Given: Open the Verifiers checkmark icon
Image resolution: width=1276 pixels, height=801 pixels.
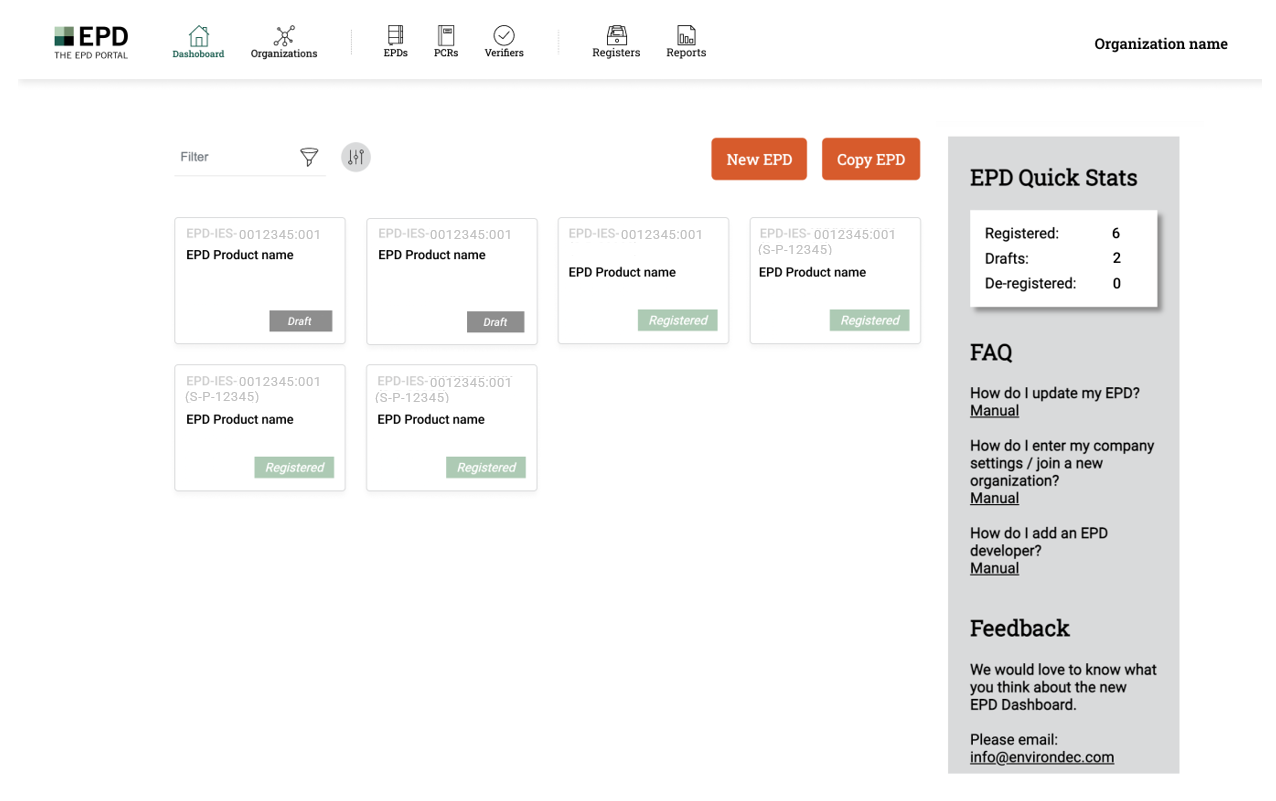Looking at the screenshot, I should [x=504, y=36].
